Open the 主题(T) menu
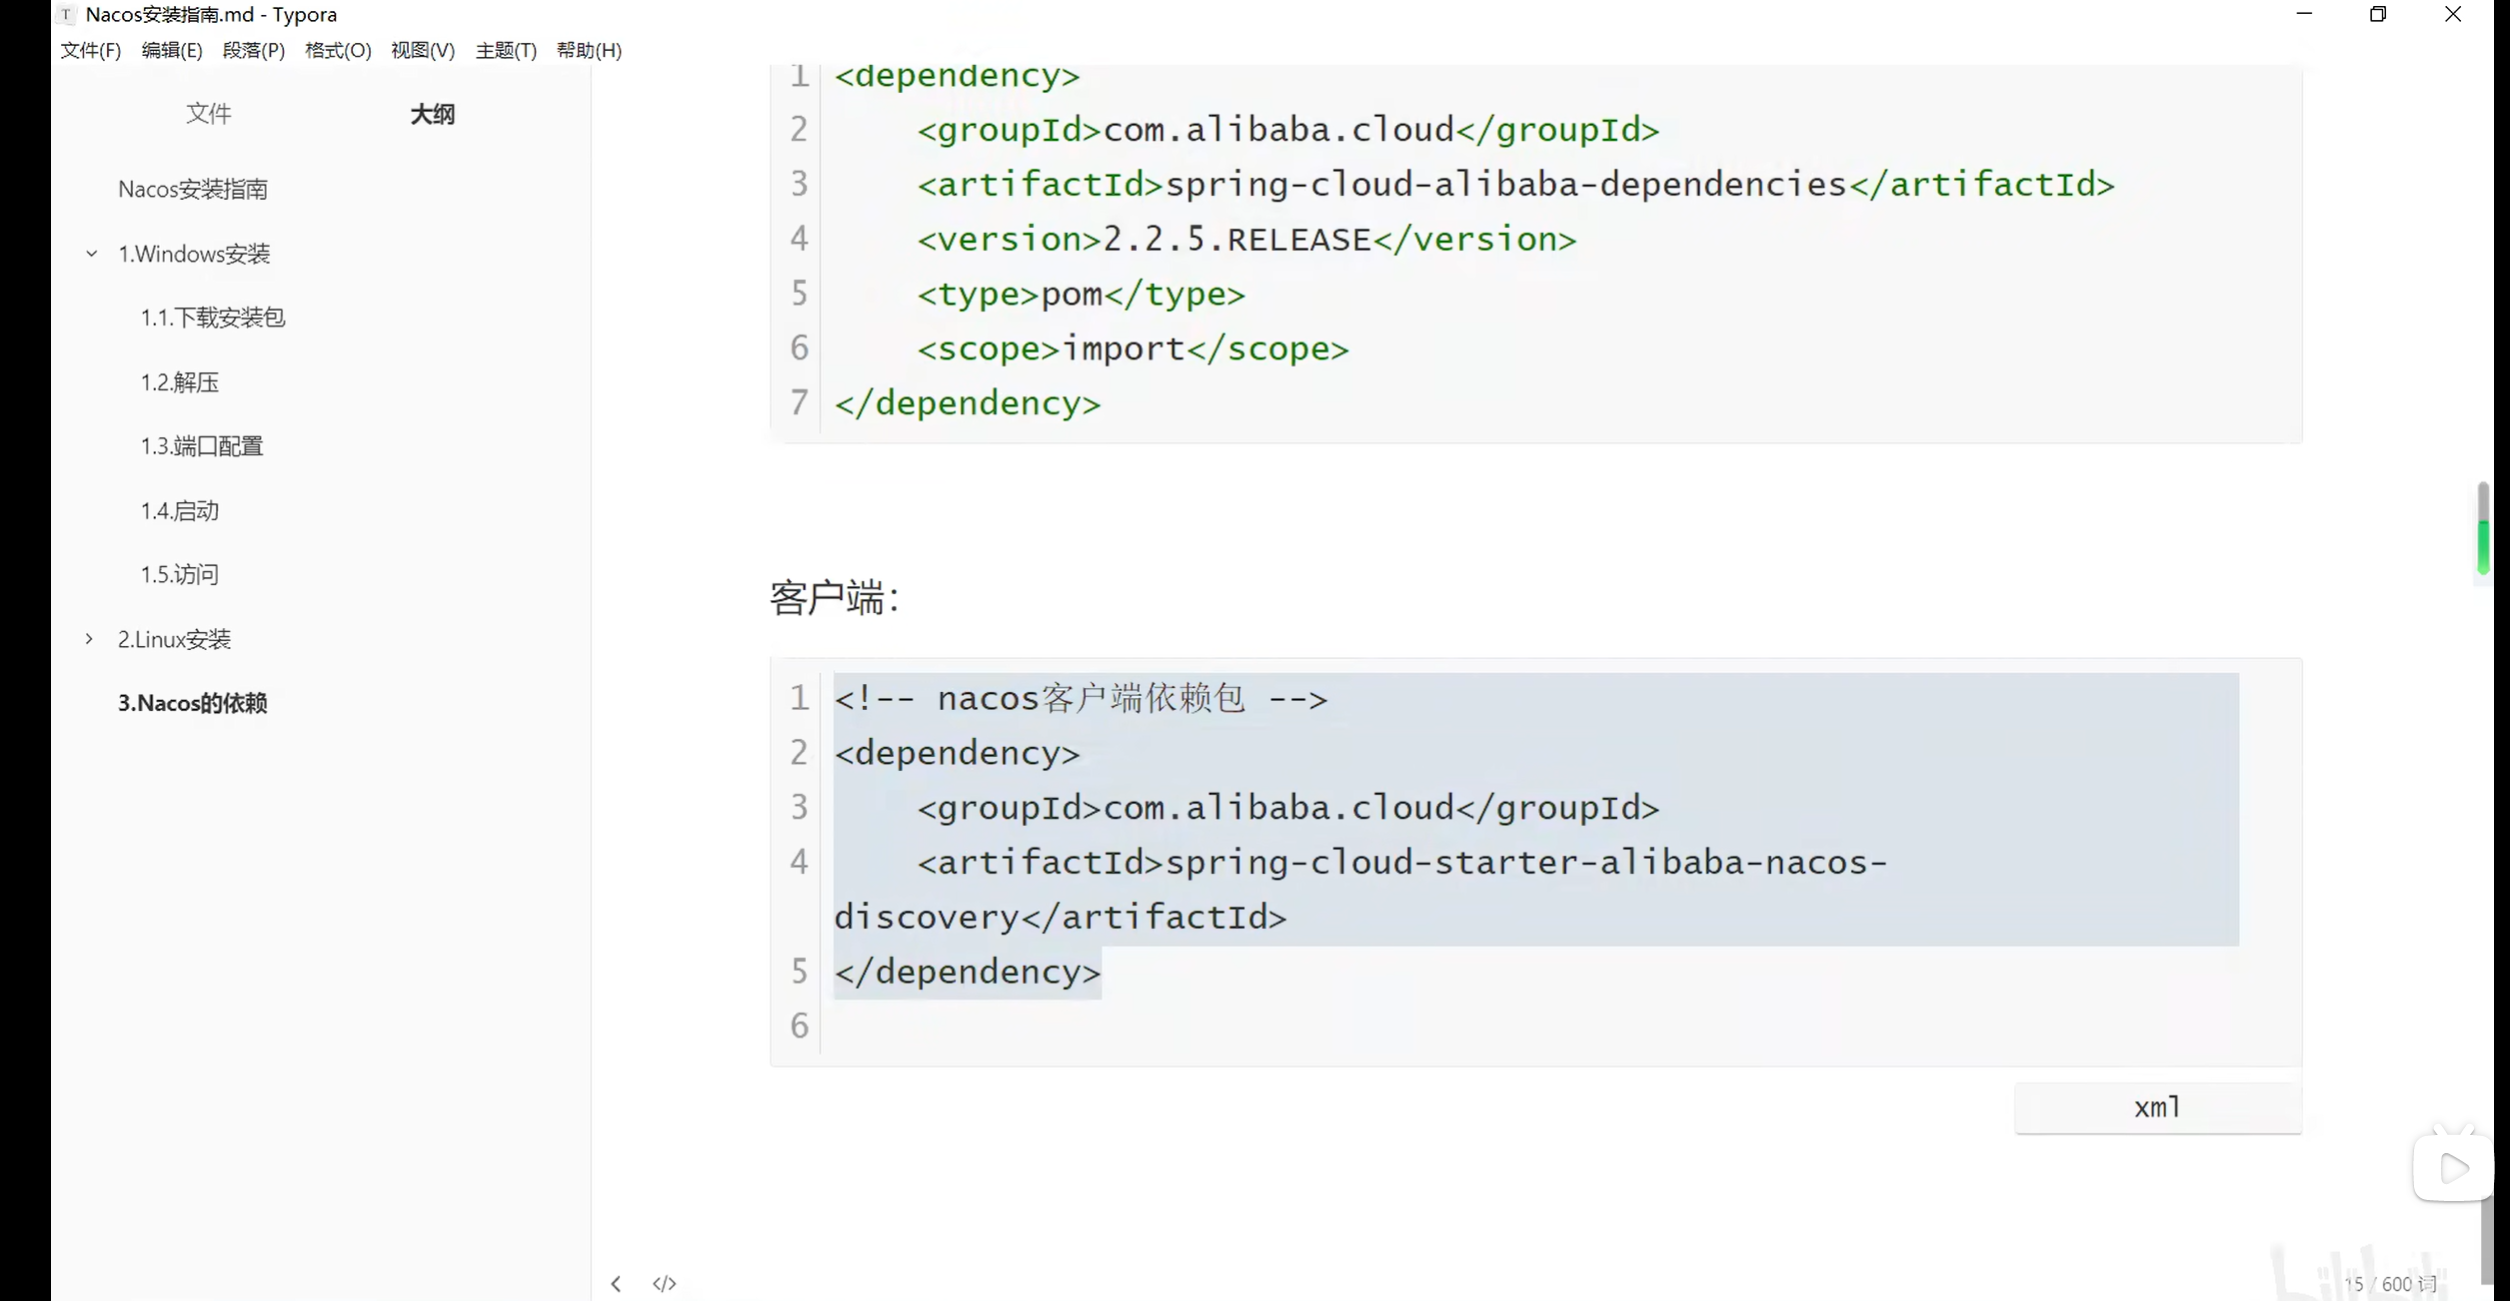The image size is (2510, 1301). click(505, 50)
